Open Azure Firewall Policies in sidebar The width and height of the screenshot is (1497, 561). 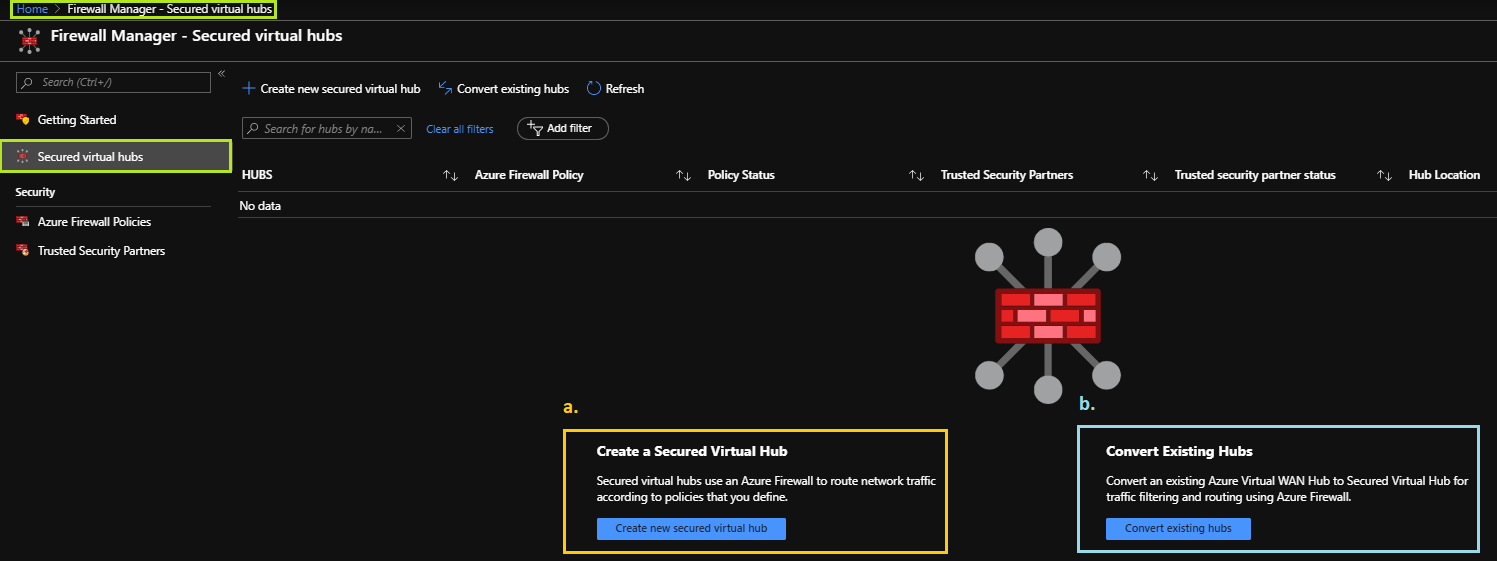[94, 222]
